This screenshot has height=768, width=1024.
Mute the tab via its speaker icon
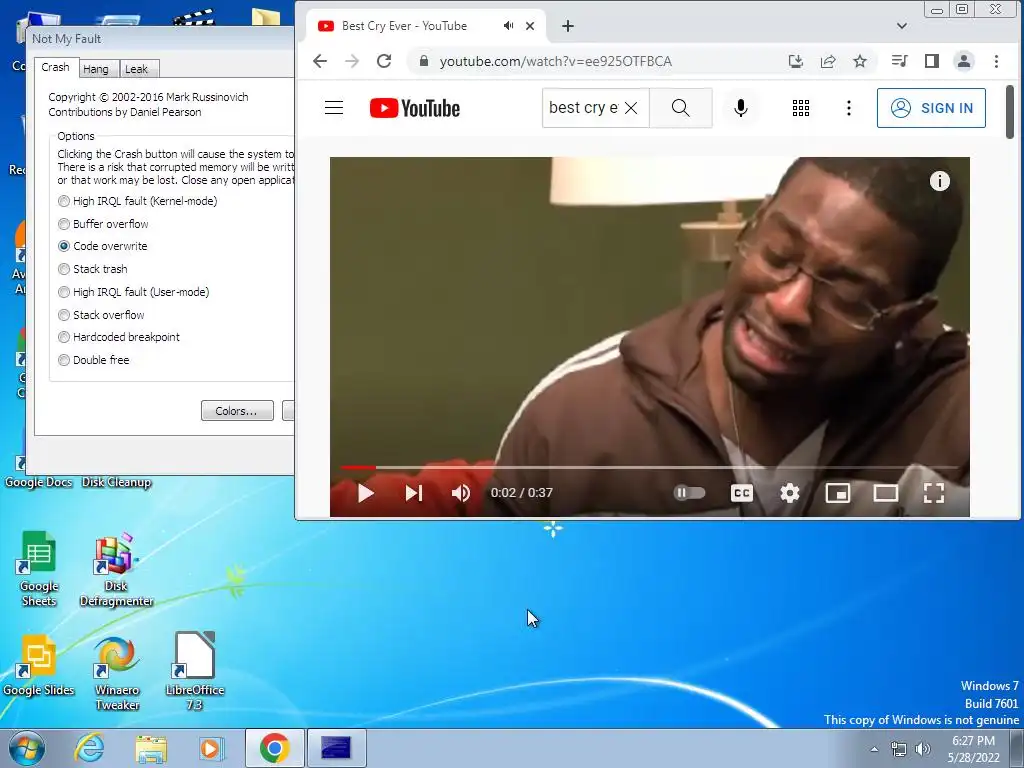(x=508, y=26)
